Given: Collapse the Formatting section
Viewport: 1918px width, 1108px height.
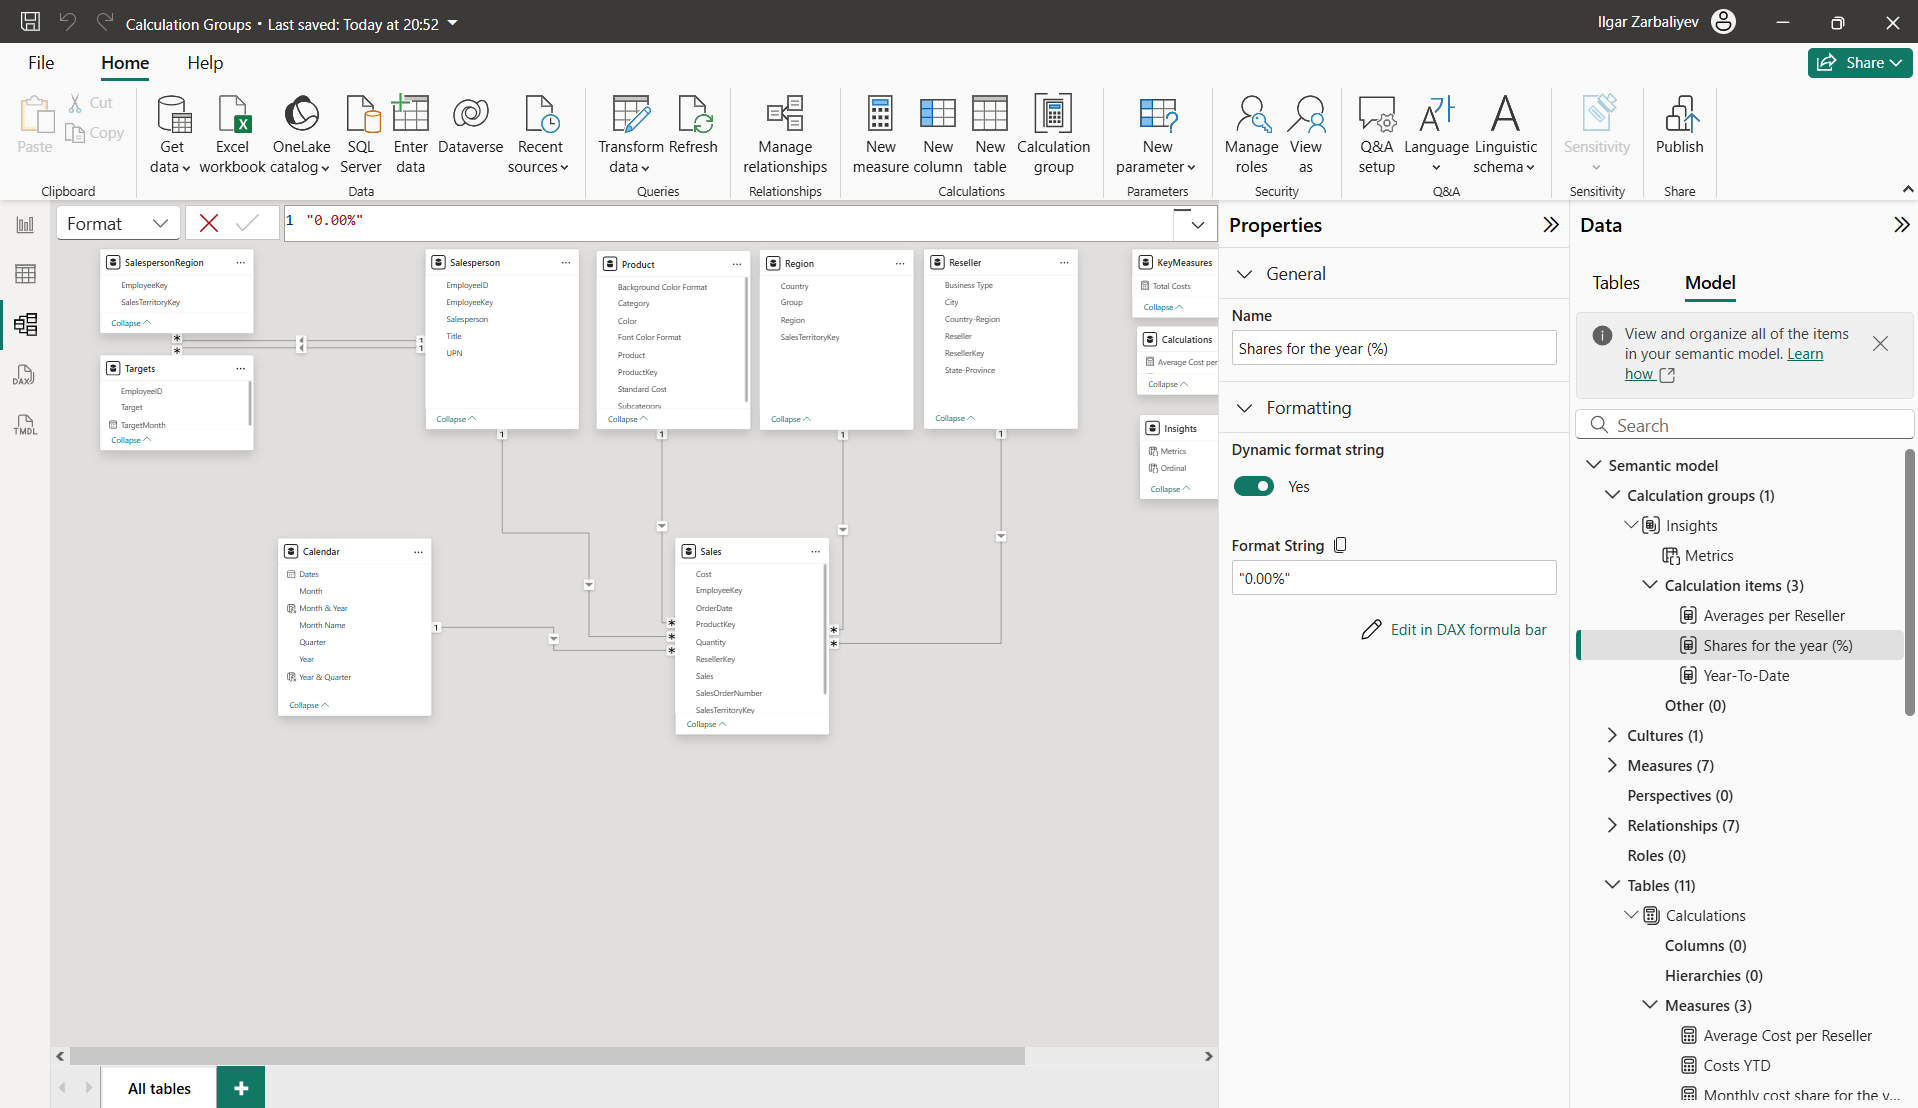Looking at the screenshot, I should click(1245, 408).
